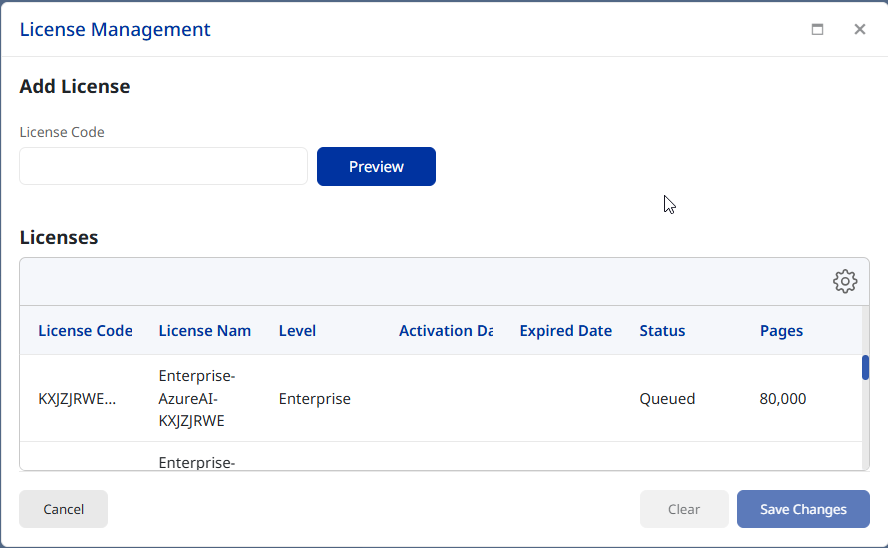The height and width of the screenshot is (548, 888).
Task: Click the Clear button
Action: coord(684,509)
